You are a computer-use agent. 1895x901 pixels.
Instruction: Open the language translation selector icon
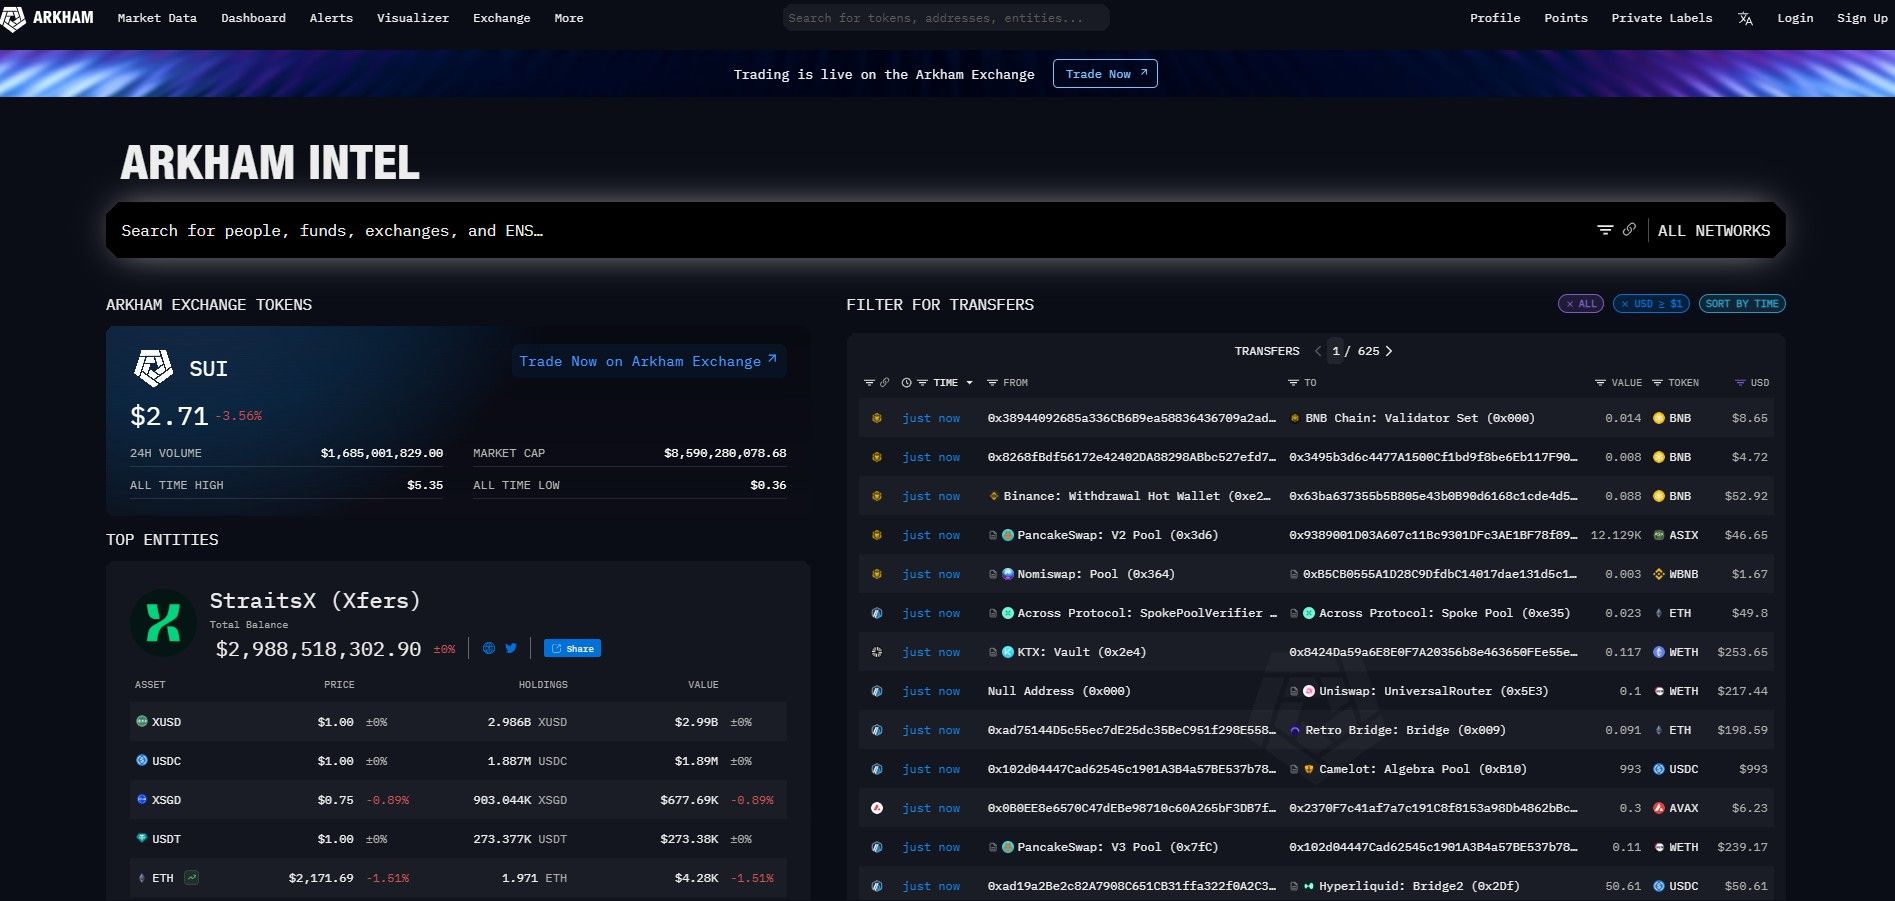(1745, 18)
